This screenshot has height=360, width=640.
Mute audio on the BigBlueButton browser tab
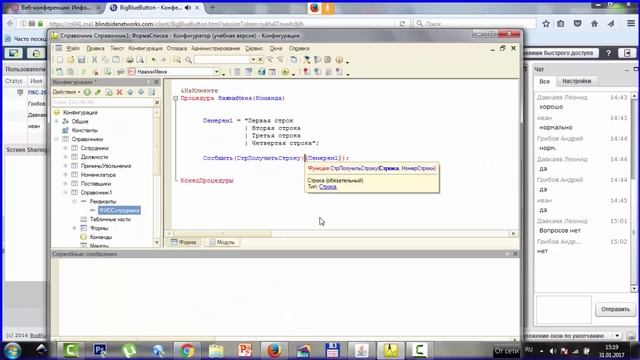188,7
